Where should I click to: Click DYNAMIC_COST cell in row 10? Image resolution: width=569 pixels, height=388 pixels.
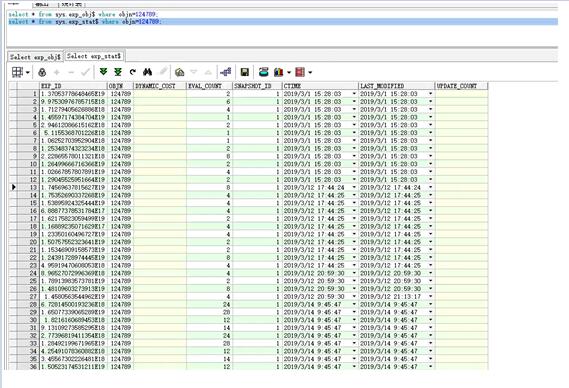coord(160,164)
